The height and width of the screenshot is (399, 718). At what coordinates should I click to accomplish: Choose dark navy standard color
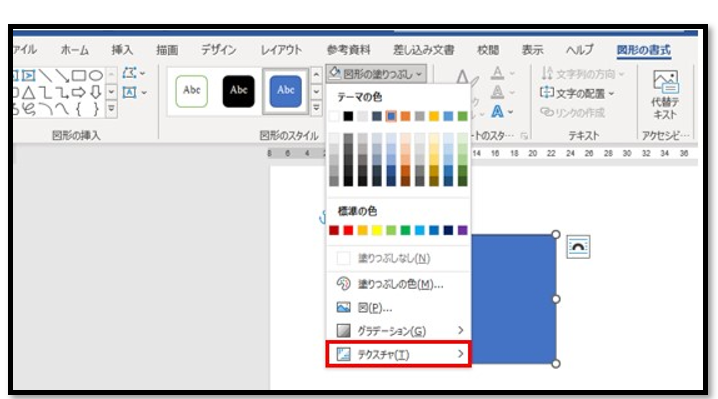pos(448,230)
